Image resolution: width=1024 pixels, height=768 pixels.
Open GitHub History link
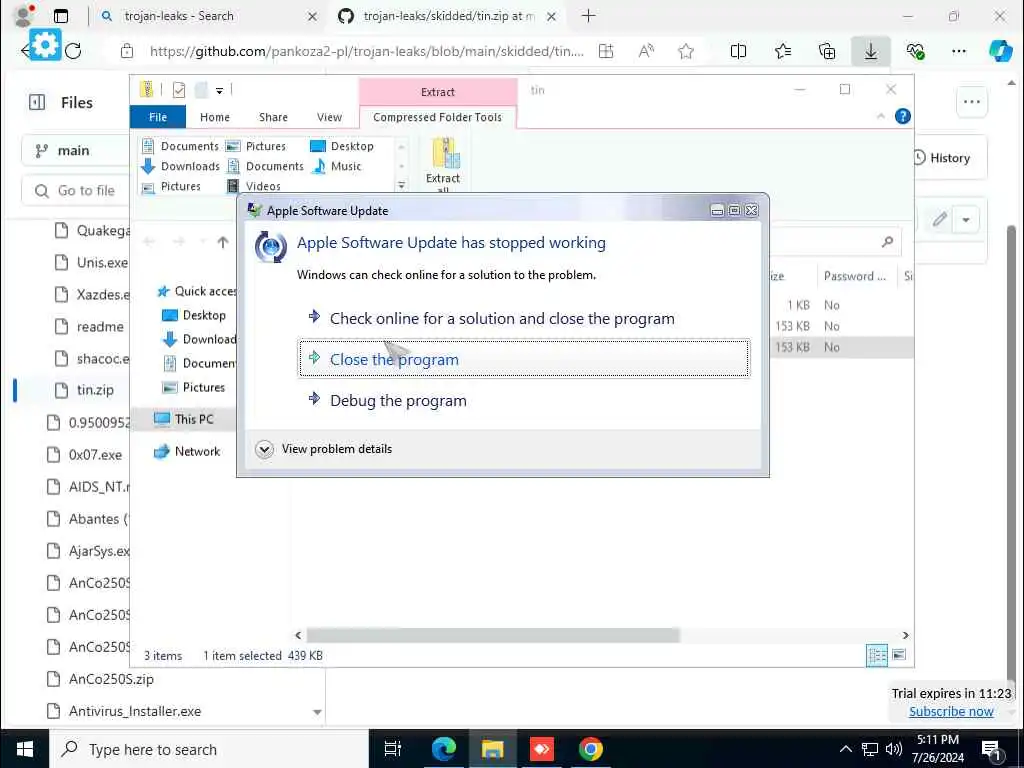click(941, 157)
